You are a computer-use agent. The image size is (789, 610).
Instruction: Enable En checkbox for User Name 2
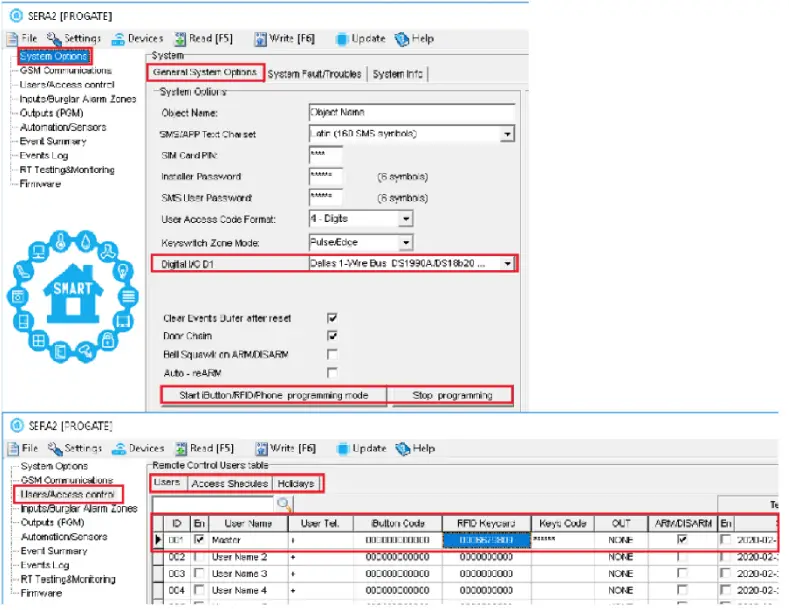tap(199, 557)
